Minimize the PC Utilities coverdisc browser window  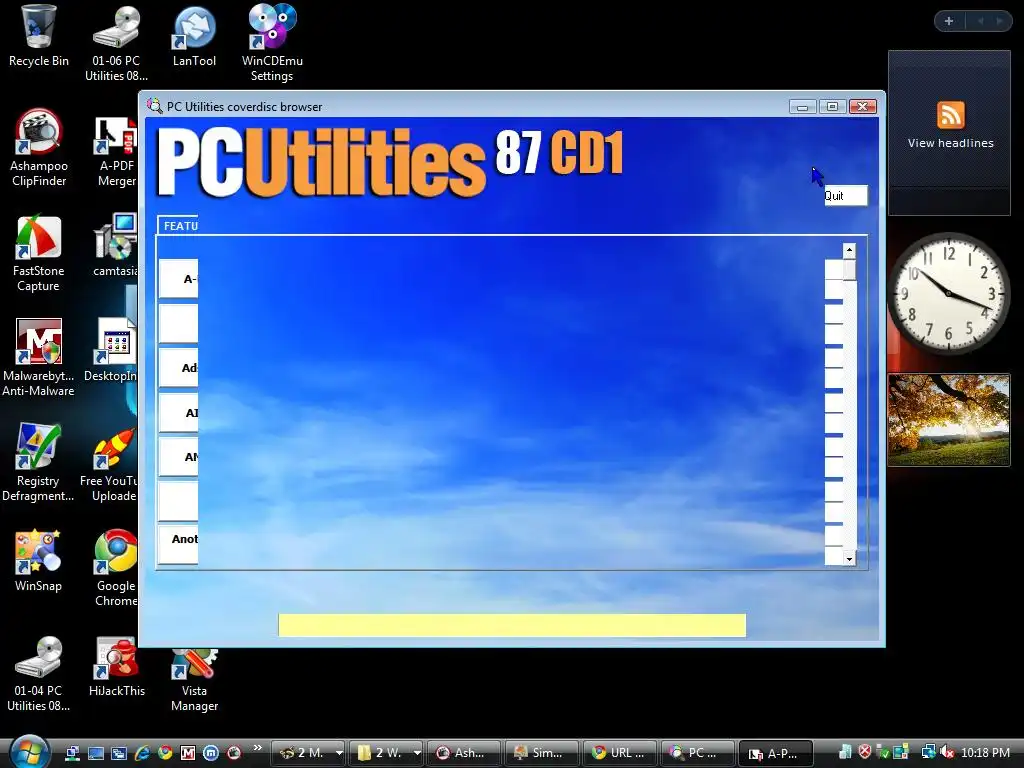pyautogui.click(x=802, y=106)
